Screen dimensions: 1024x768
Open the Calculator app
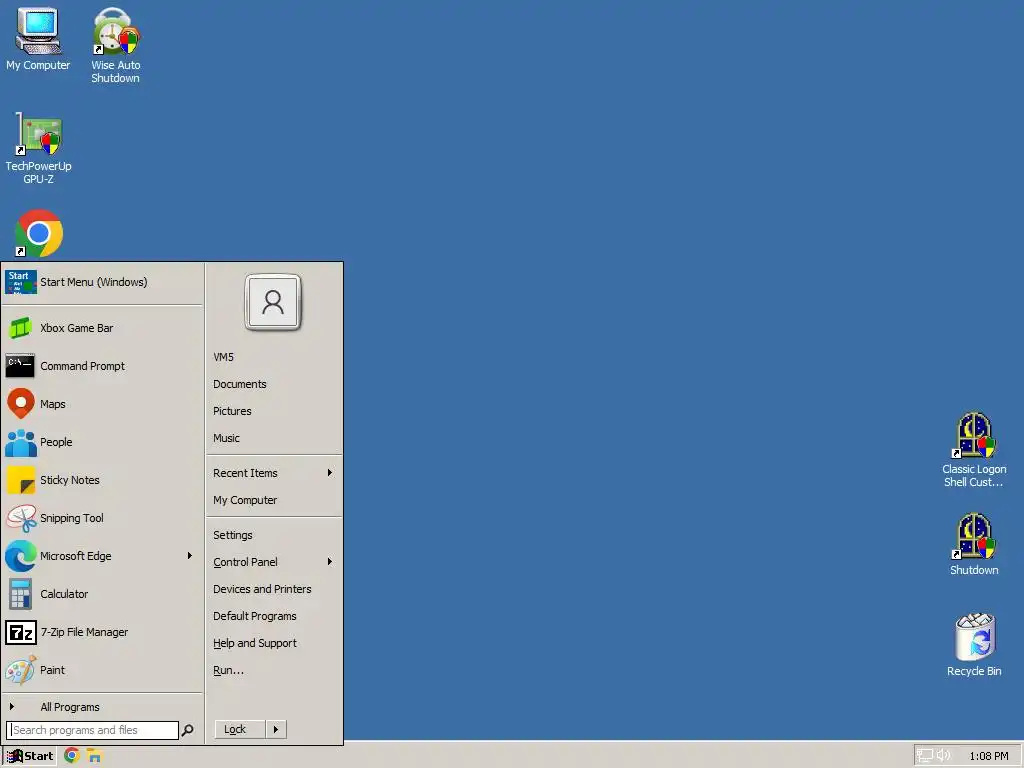(x=103, y=594)
